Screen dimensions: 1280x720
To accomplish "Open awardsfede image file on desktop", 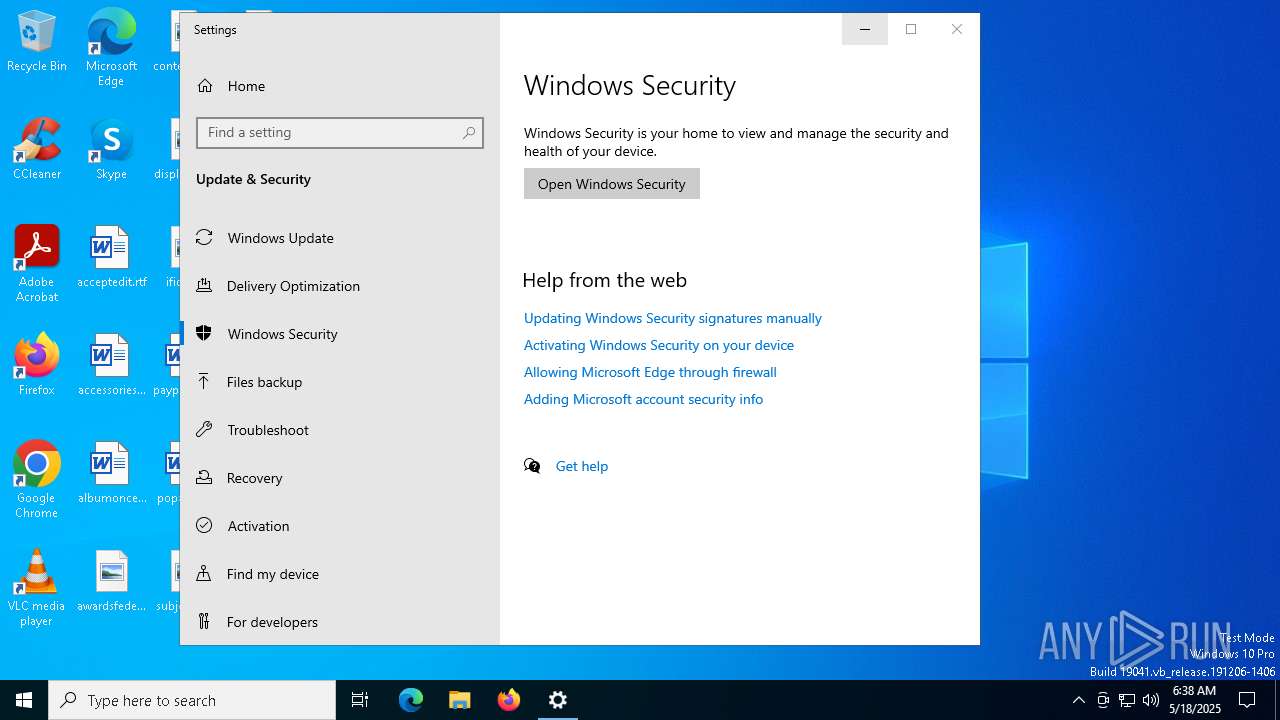I will click(111, 581).
